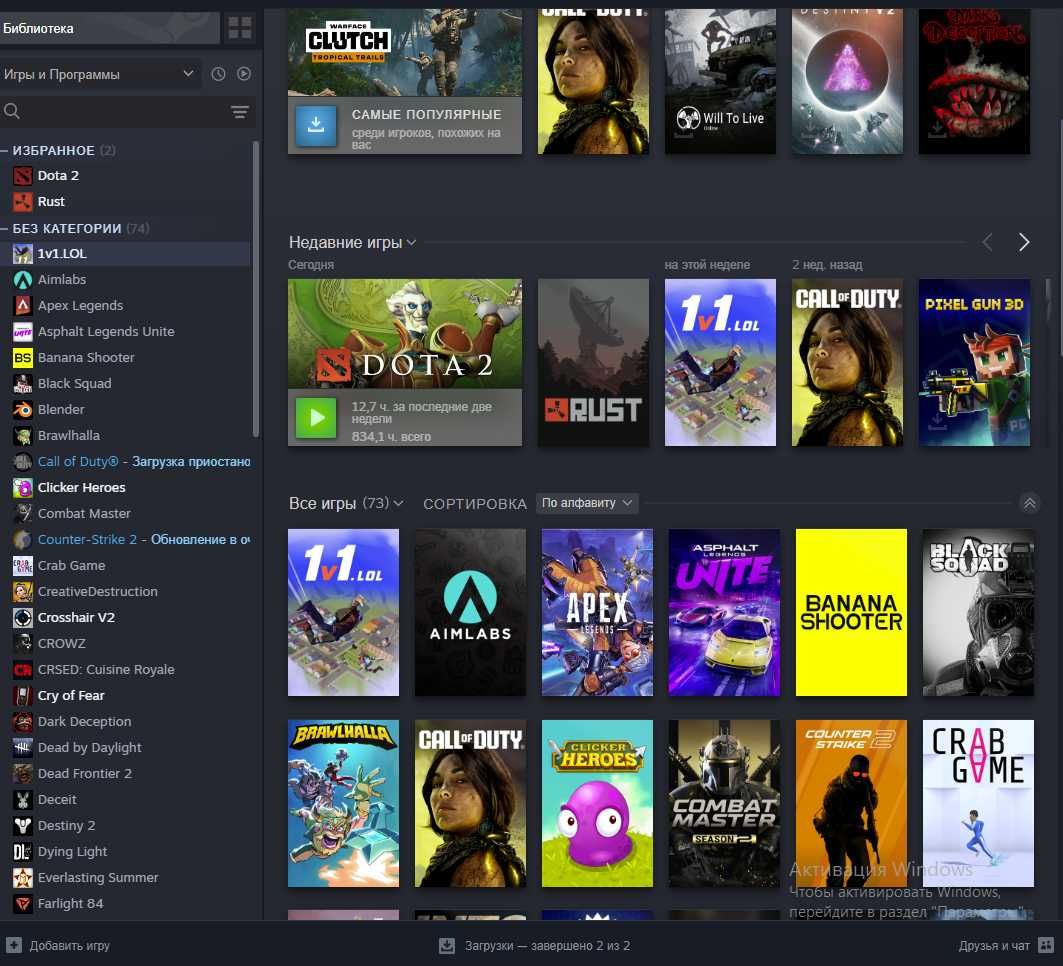This screenshot has height=966, width=1063.
Task: Click the ready-to-play filter icon
Action: click(x=244, y=74)
